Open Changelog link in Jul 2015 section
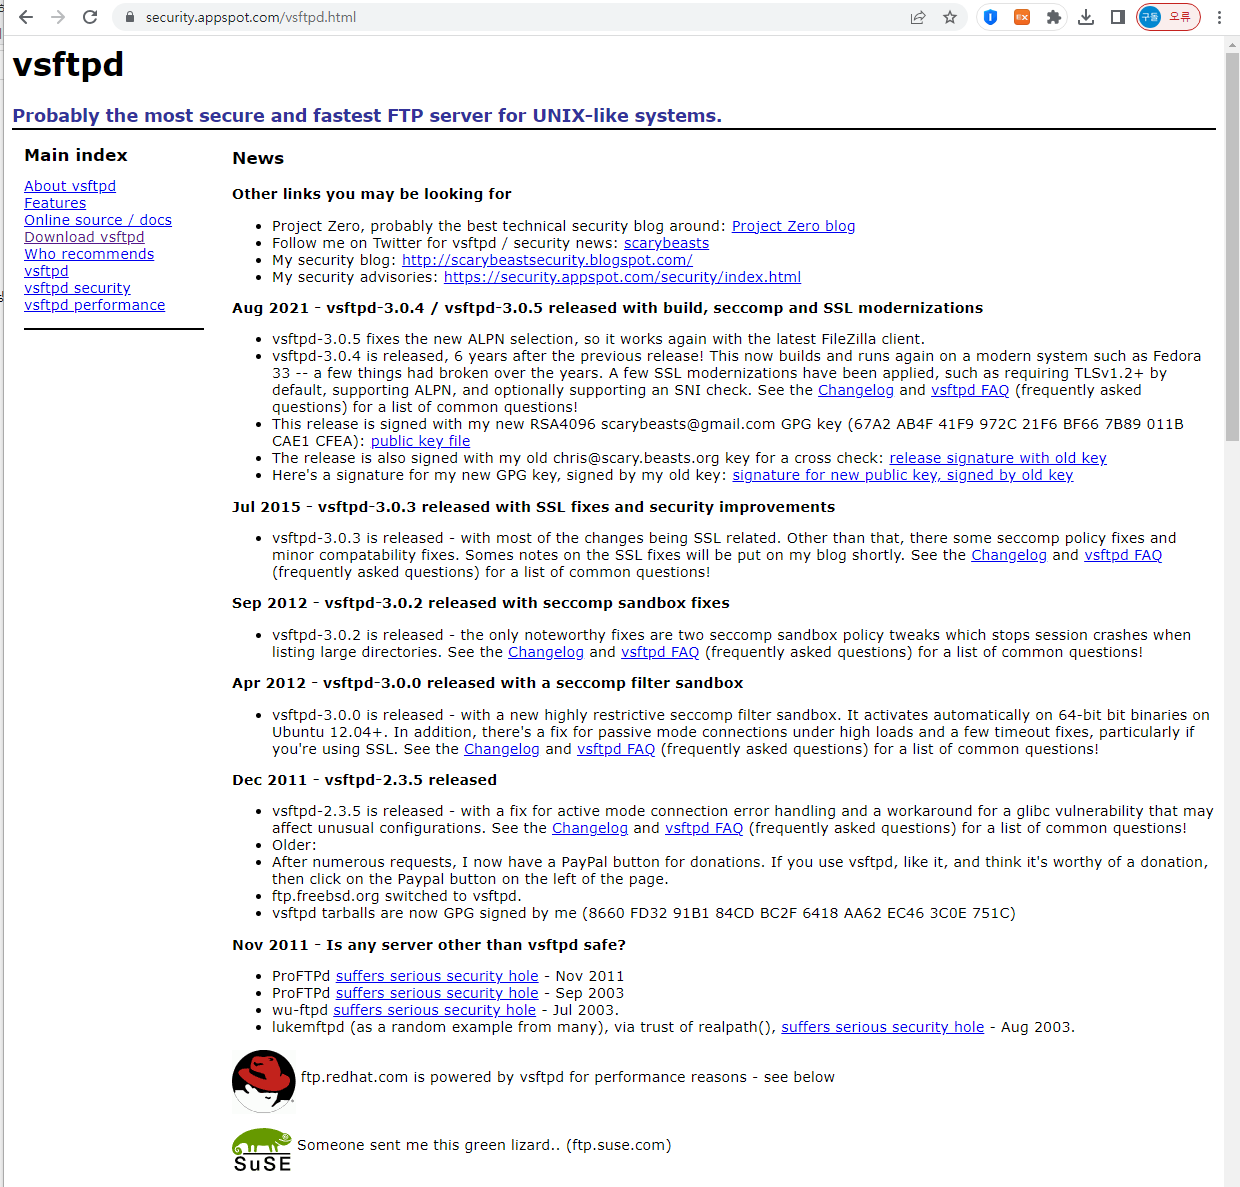Image resolution: width=1240 pixels, height=1187 pixels. click(1009, 555)
